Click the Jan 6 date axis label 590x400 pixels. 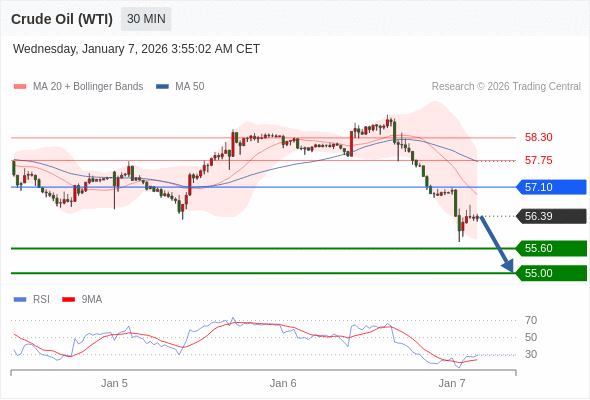pos(283,383)
